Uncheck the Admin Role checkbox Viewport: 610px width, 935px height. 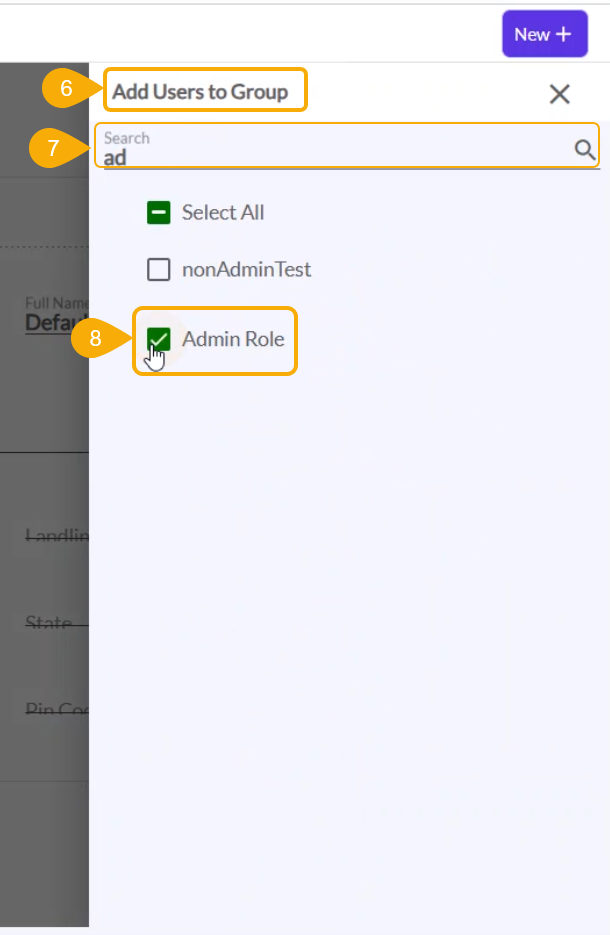158,339
